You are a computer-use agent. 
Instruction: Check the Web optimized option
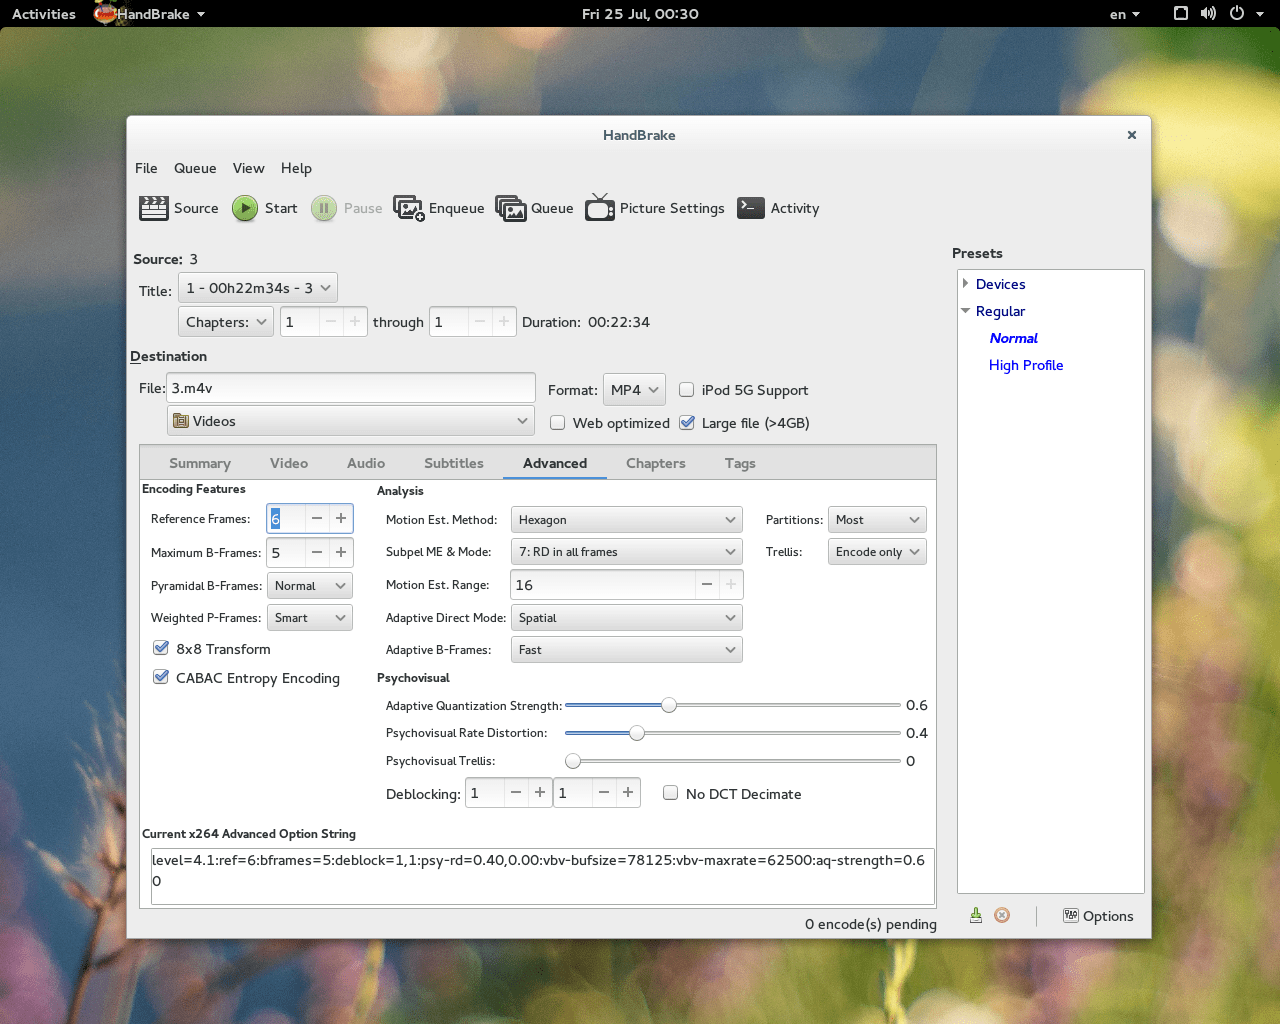tap(557, 423)
